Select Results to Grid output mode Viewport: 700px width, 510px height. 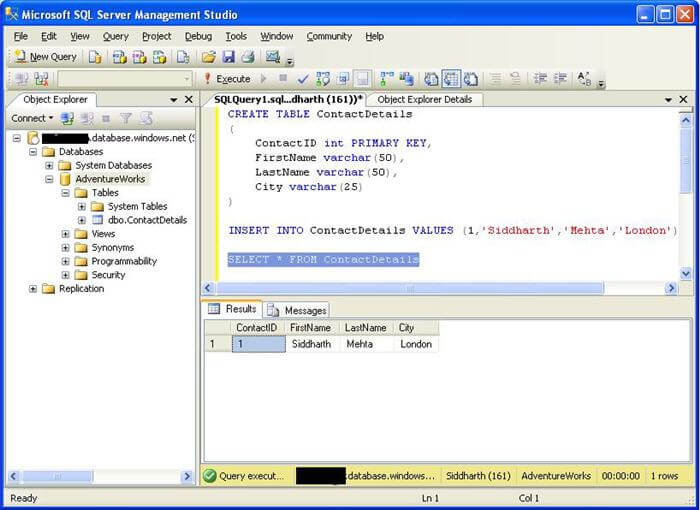pyautogui.click(x=451, y=79)
